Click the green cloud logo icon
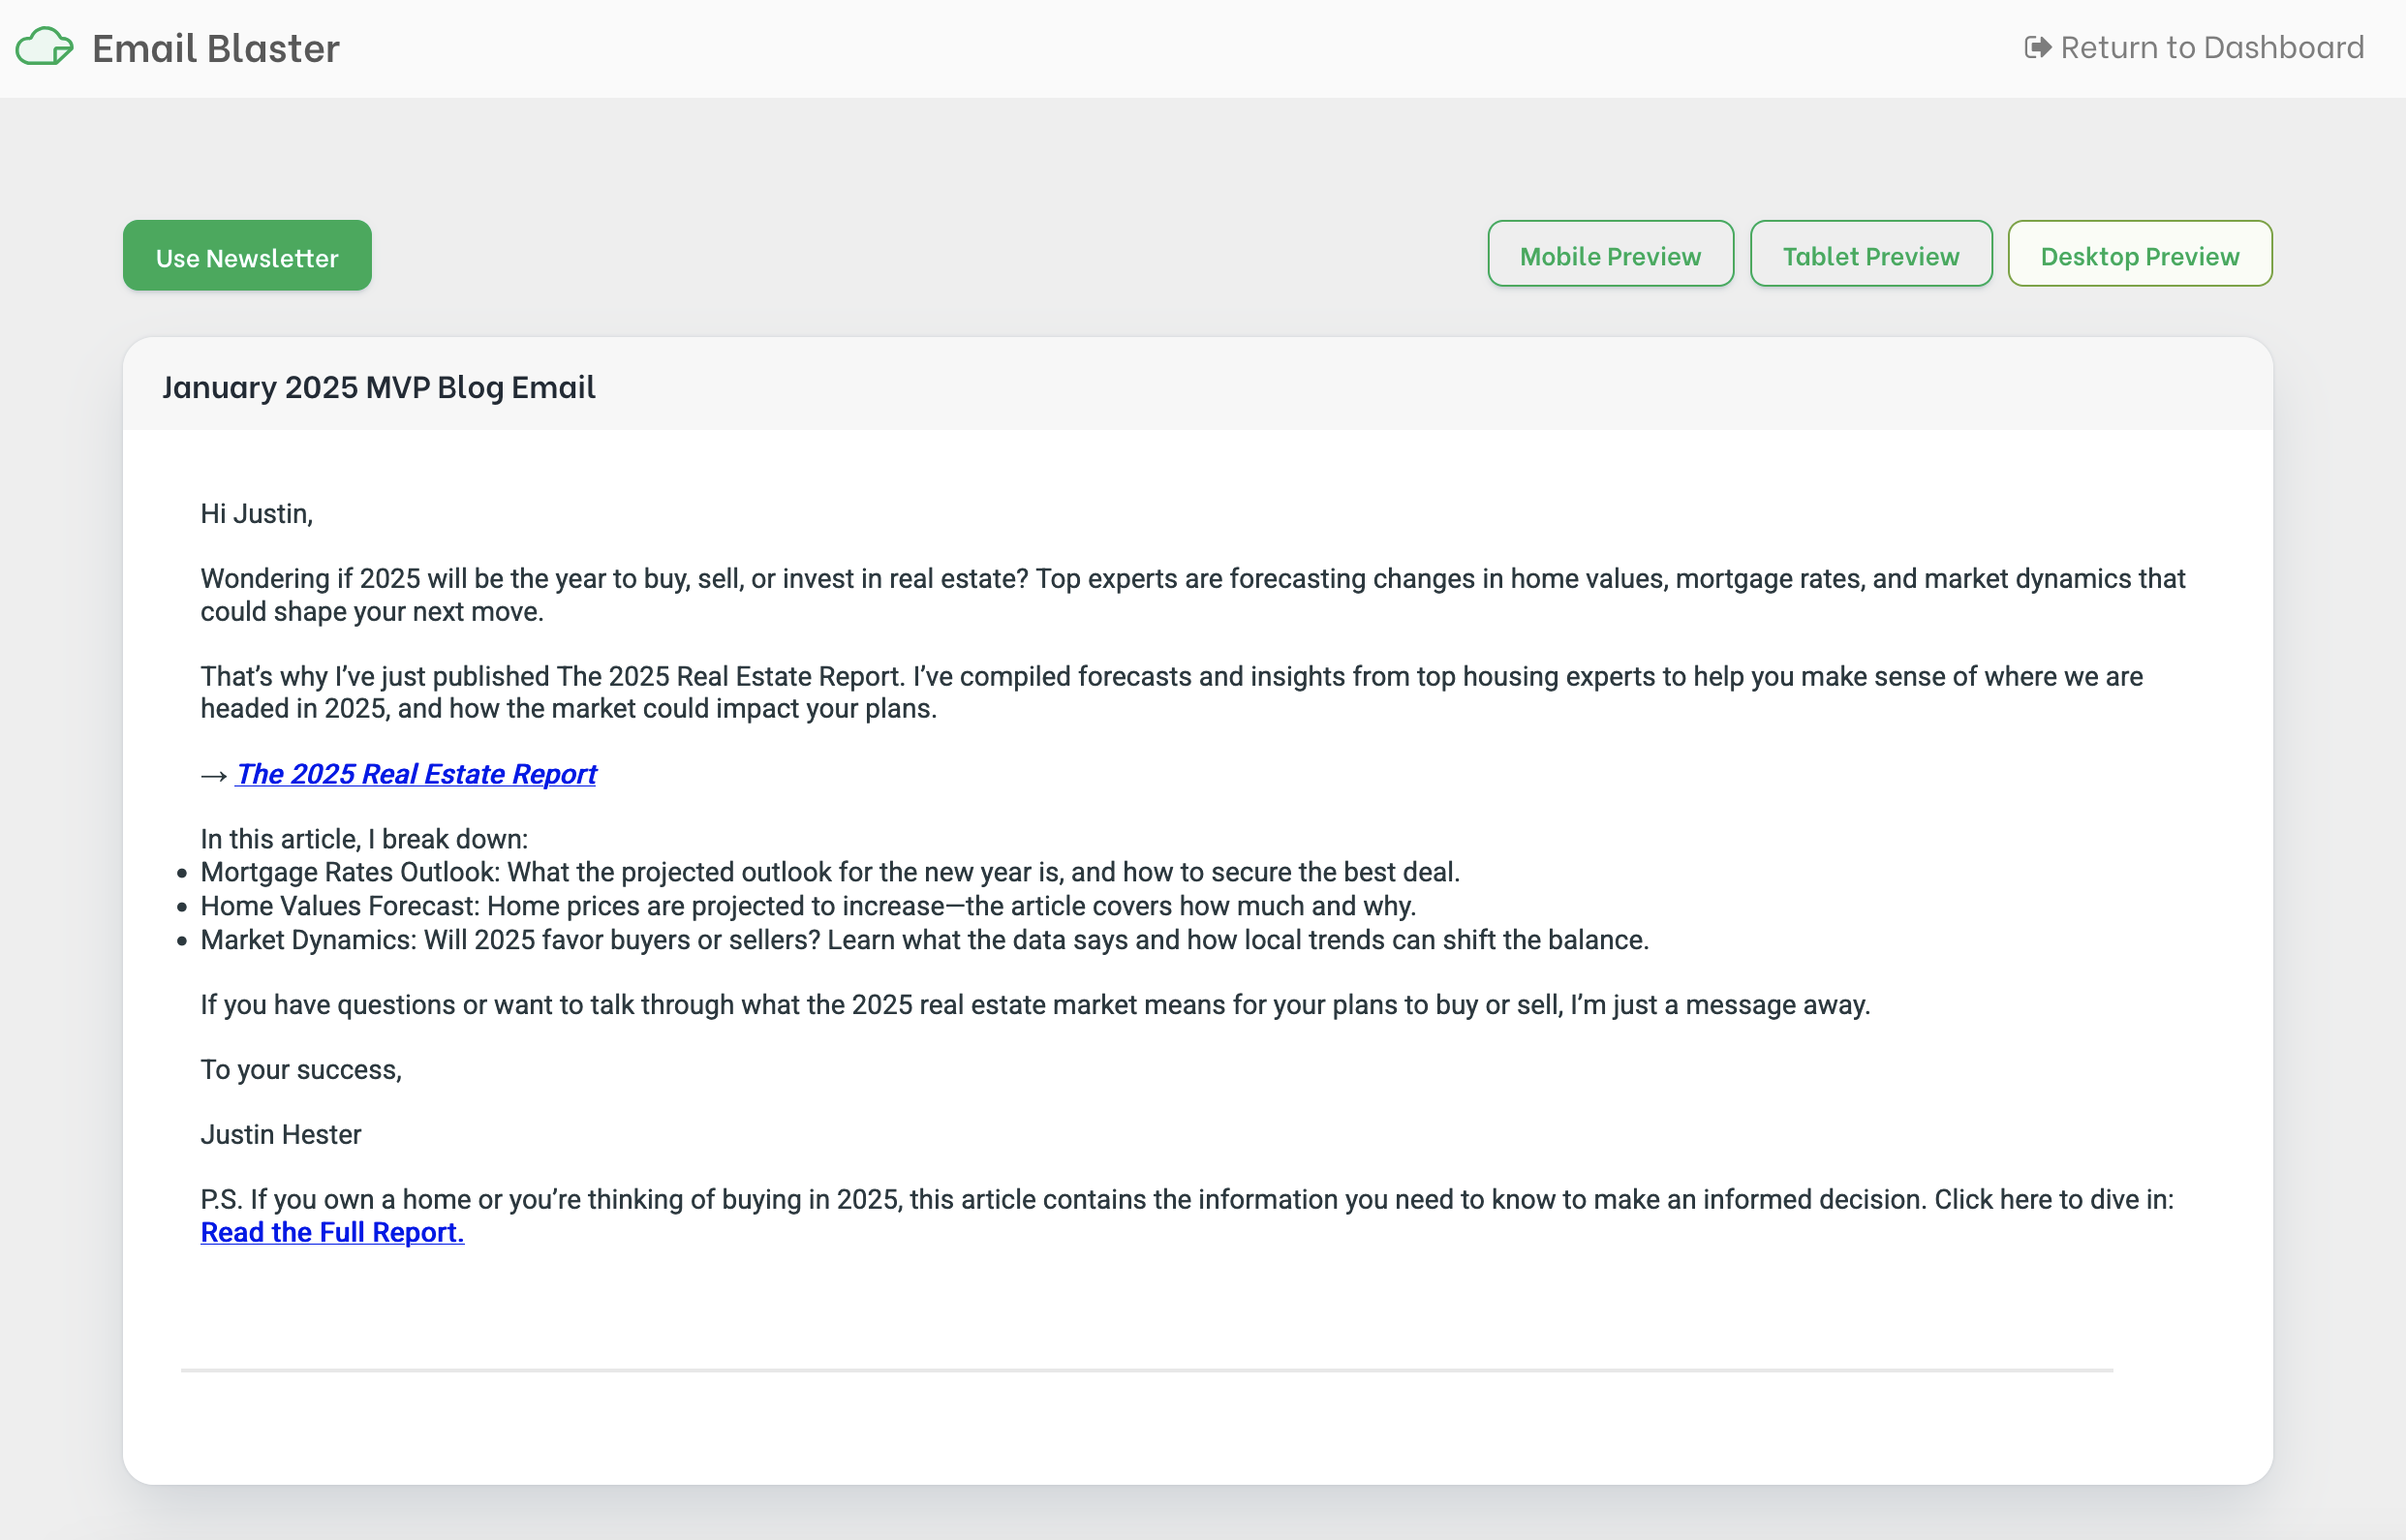The width and height of the screenshot is (2406, 1540). (x=44, y=47)
